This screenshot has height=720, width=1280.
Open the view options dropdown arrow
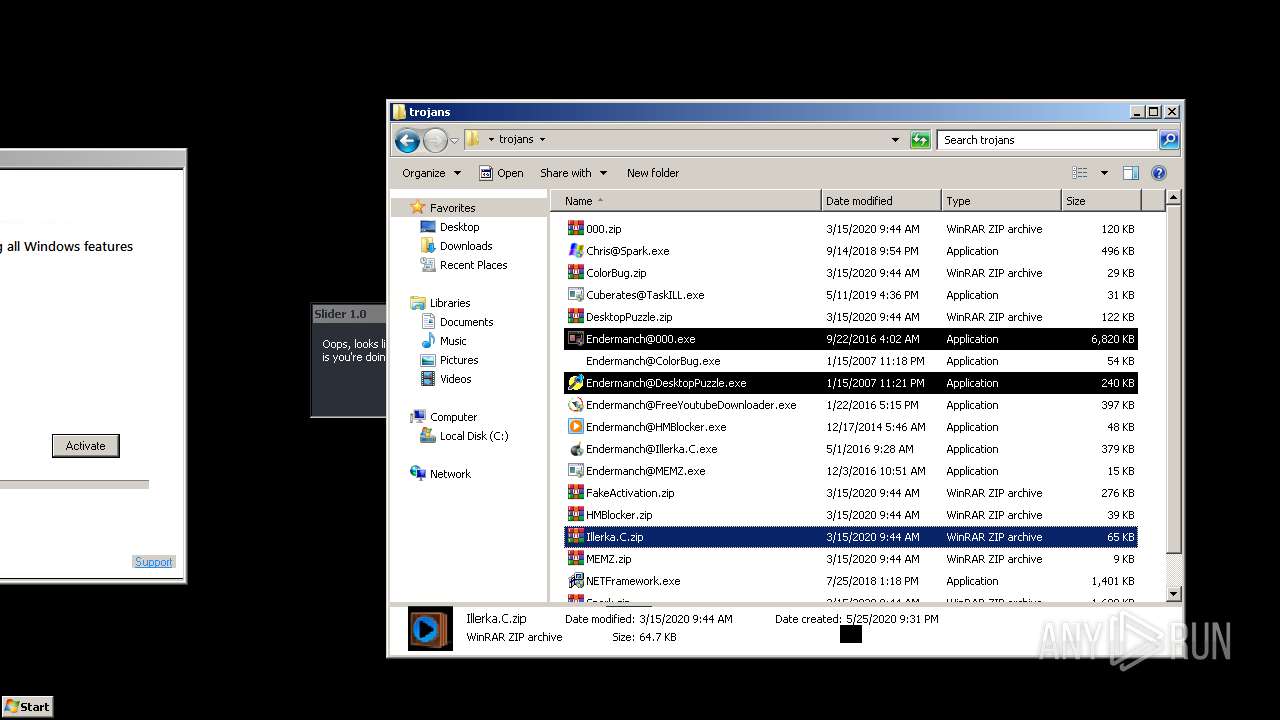1104,173
